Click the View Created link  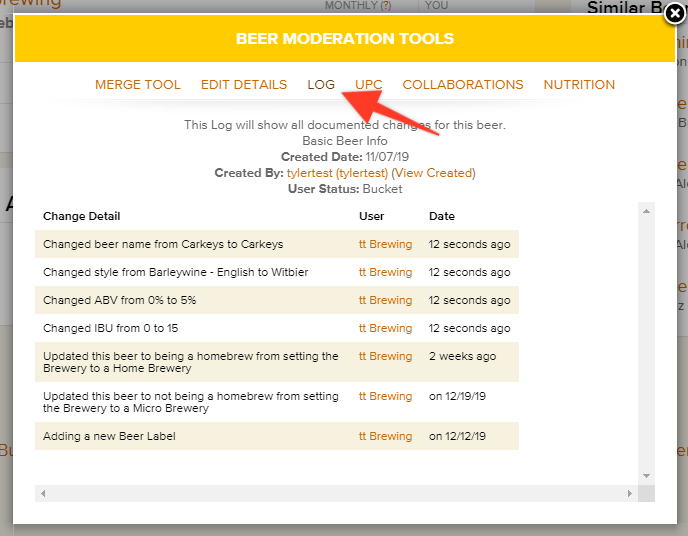(433, 173)
